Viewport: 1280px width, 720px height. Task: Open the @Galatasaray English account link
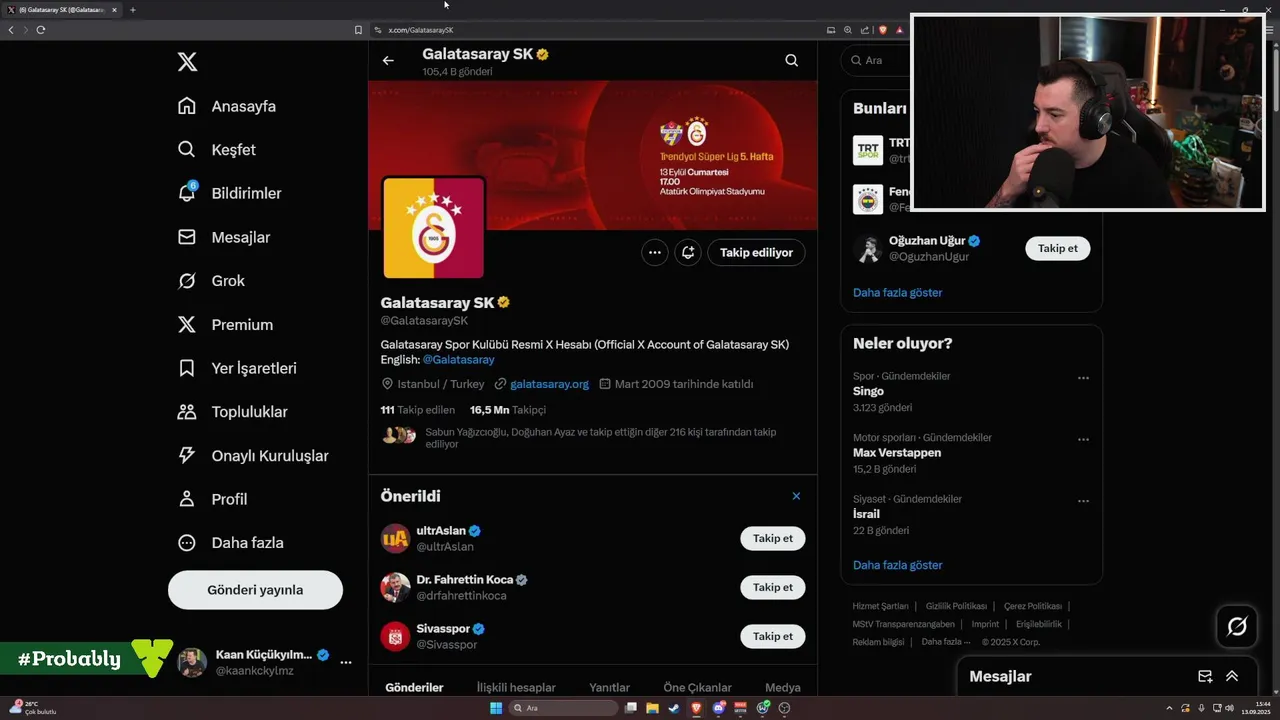coord(458,360)
